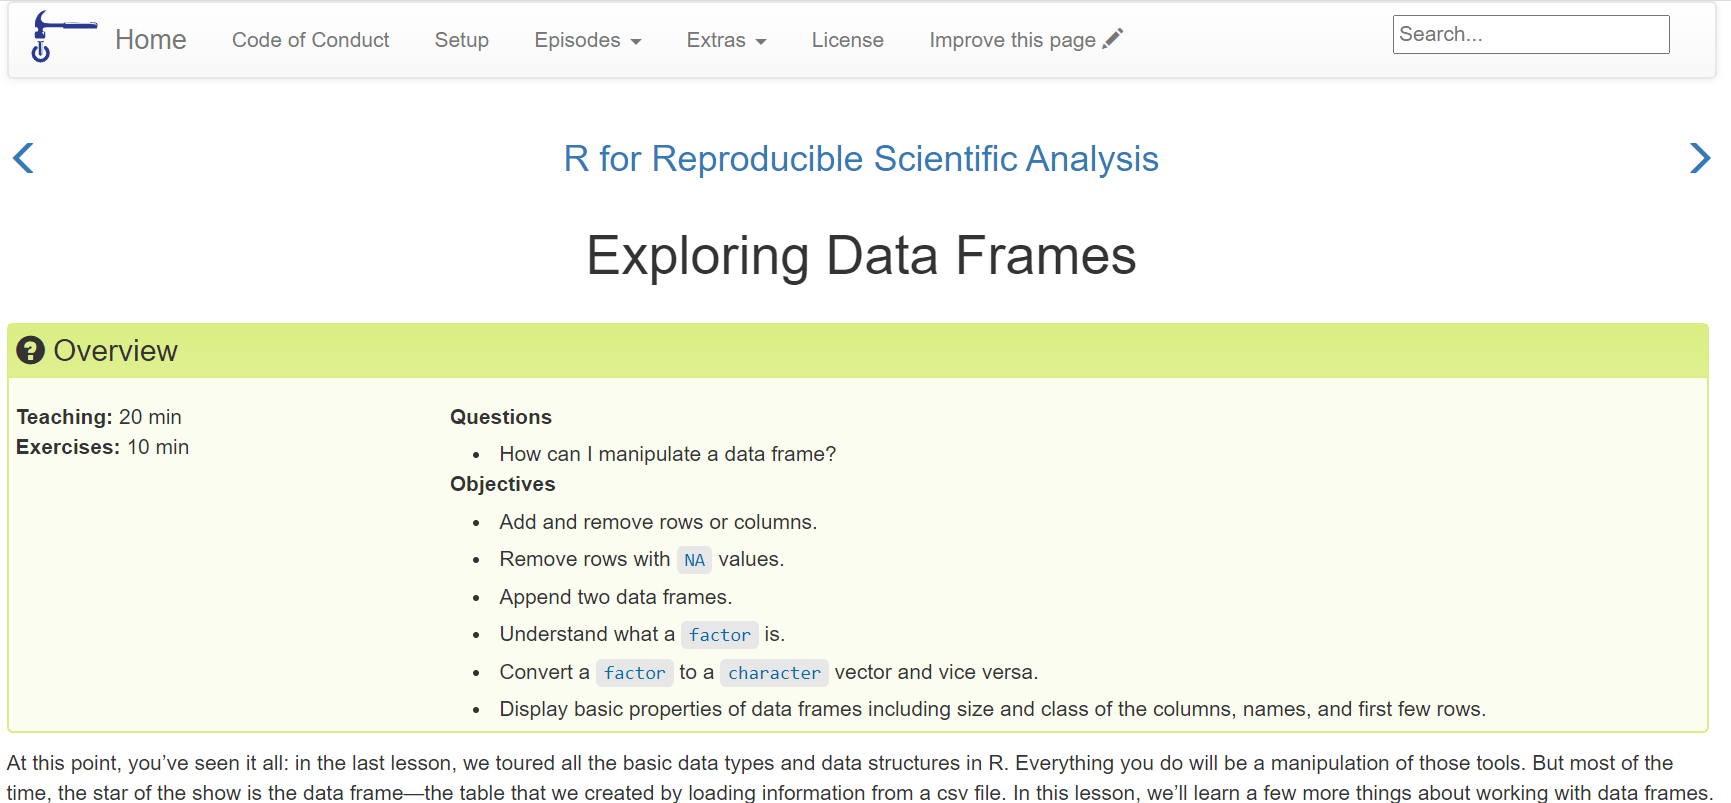This screenshot has width=1731, height=803.
Task: Click the factor code in Understand objective
Action: (x=720, y=635)
